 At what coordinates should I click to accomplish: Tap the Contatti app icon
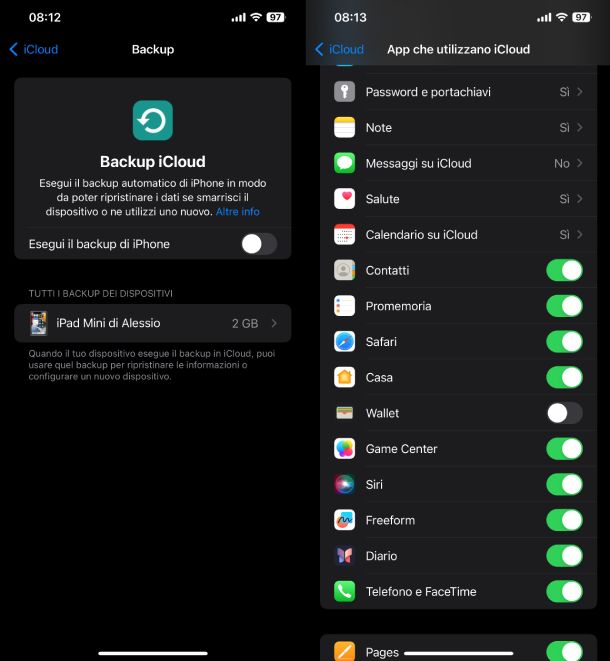pos(344,270)
